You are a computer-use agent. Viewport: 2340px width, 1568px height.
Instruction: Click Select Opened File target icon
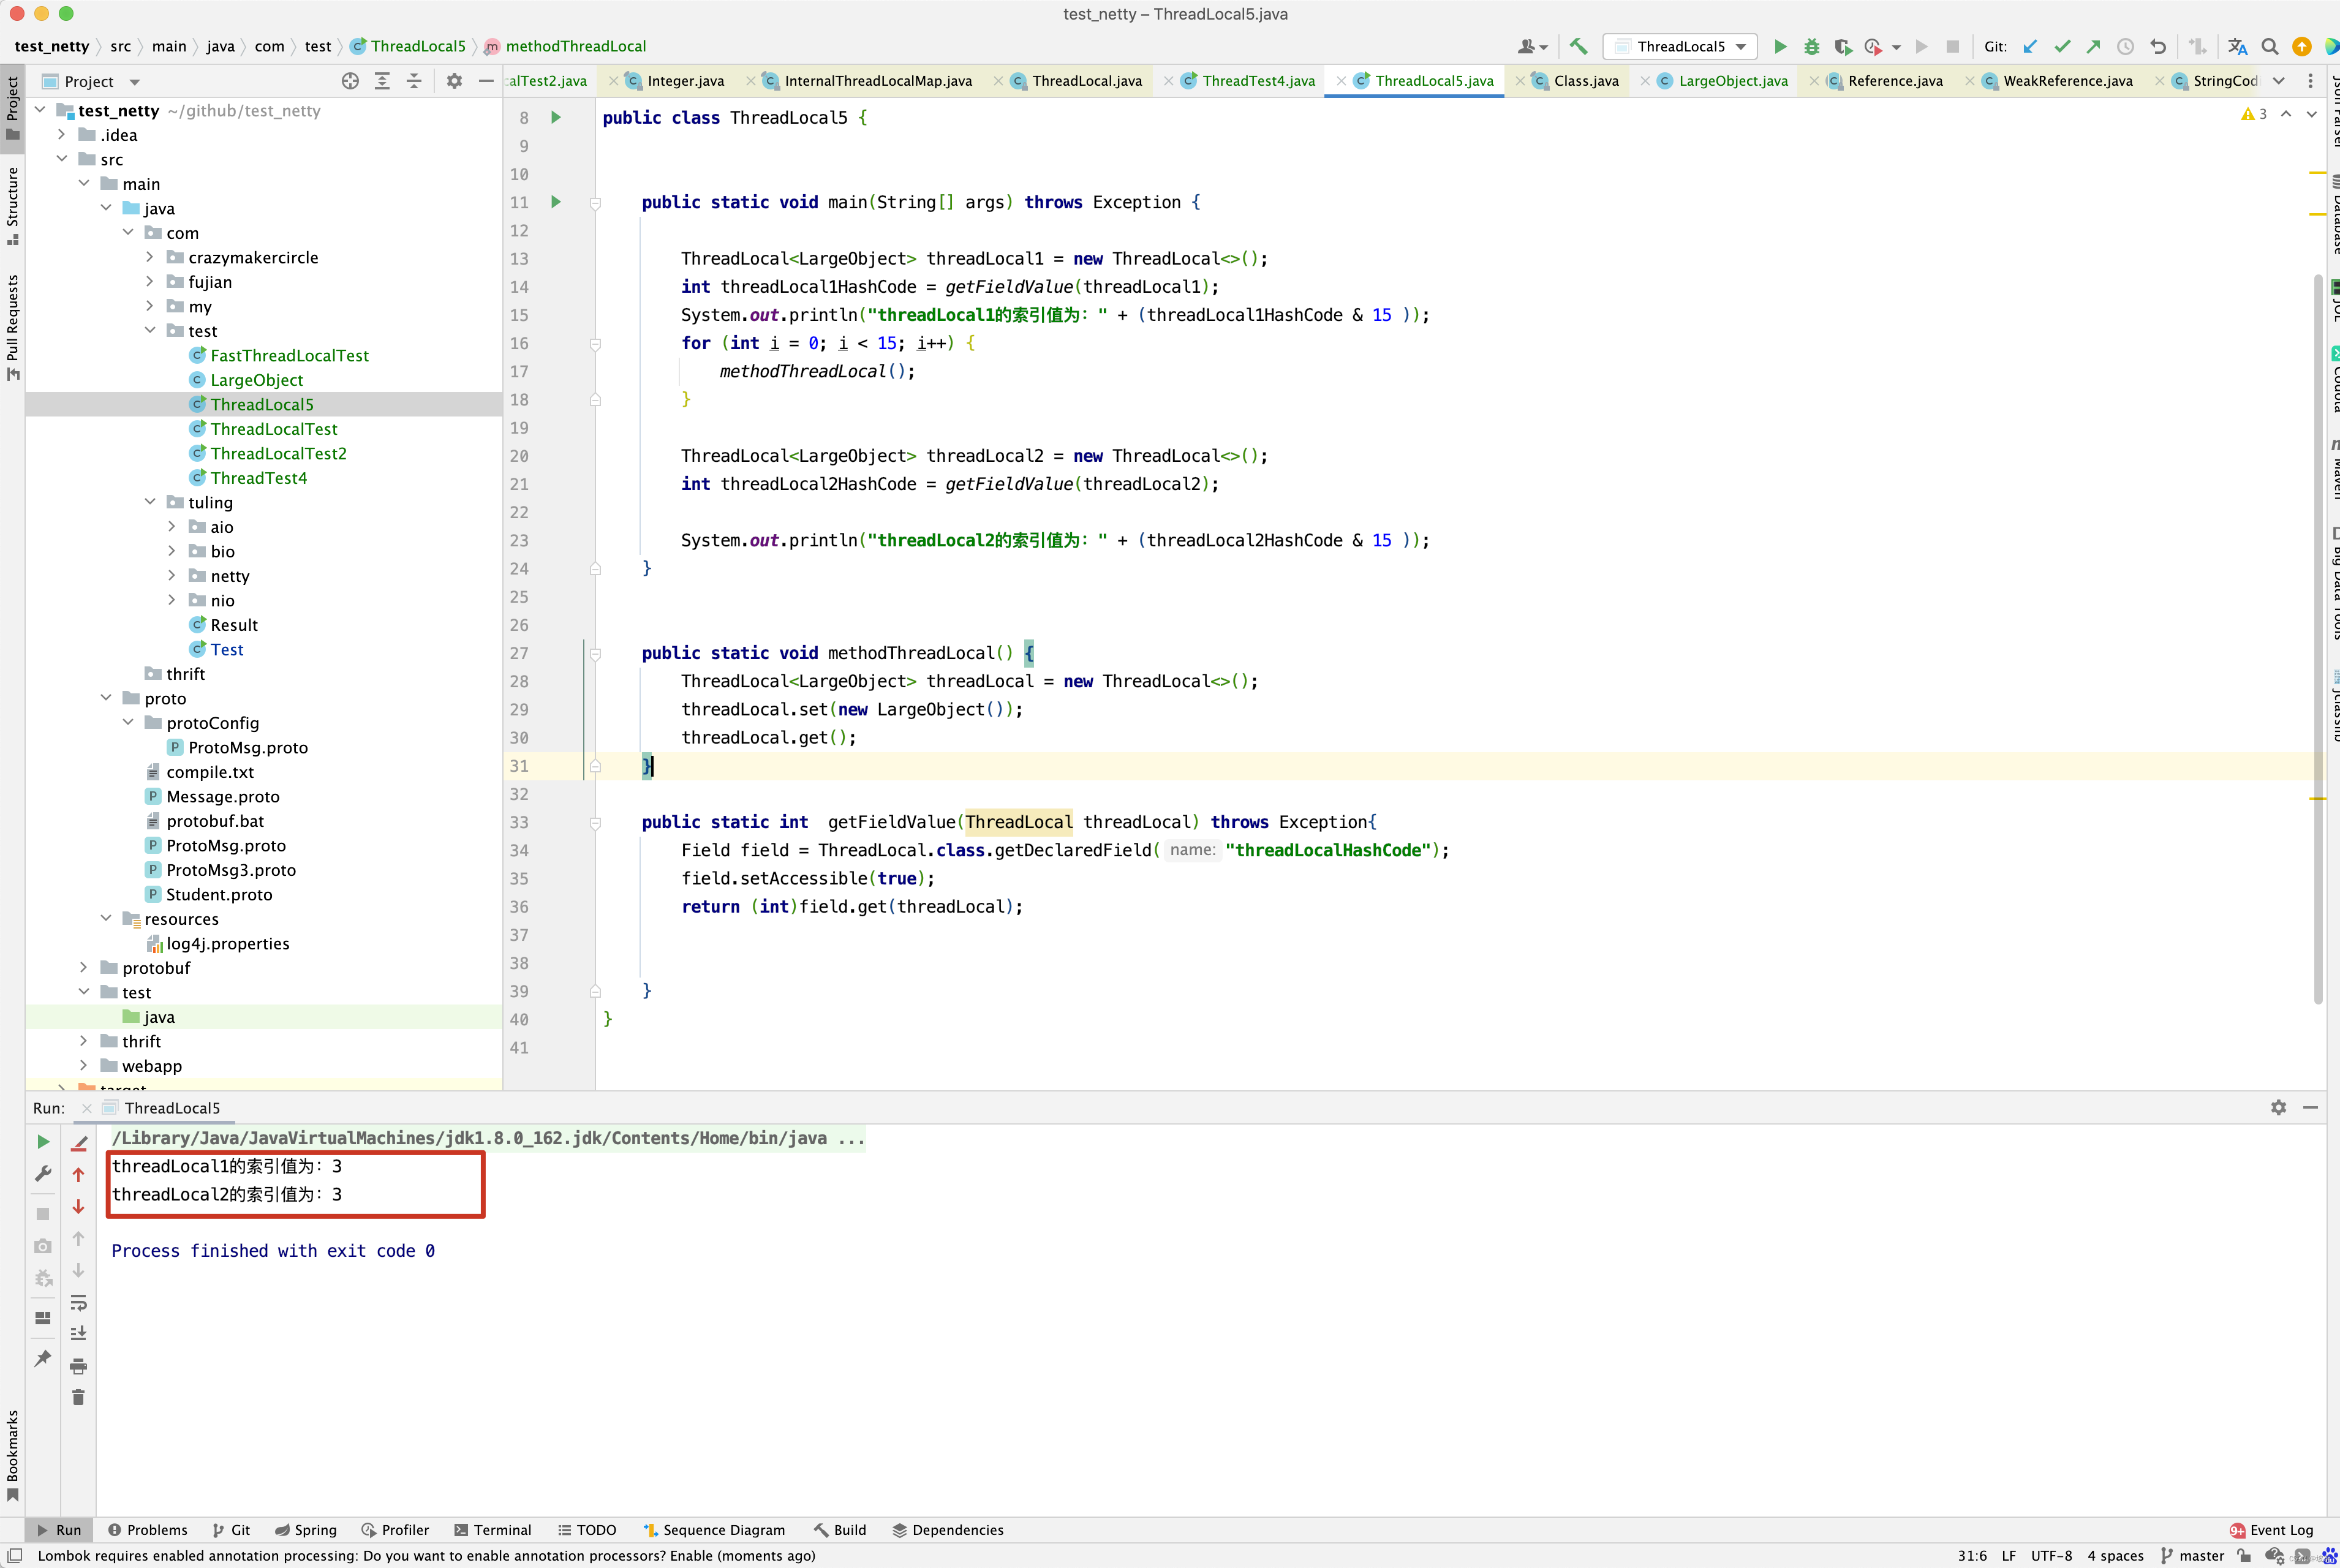pyautogui.click(x=350, y=81)
